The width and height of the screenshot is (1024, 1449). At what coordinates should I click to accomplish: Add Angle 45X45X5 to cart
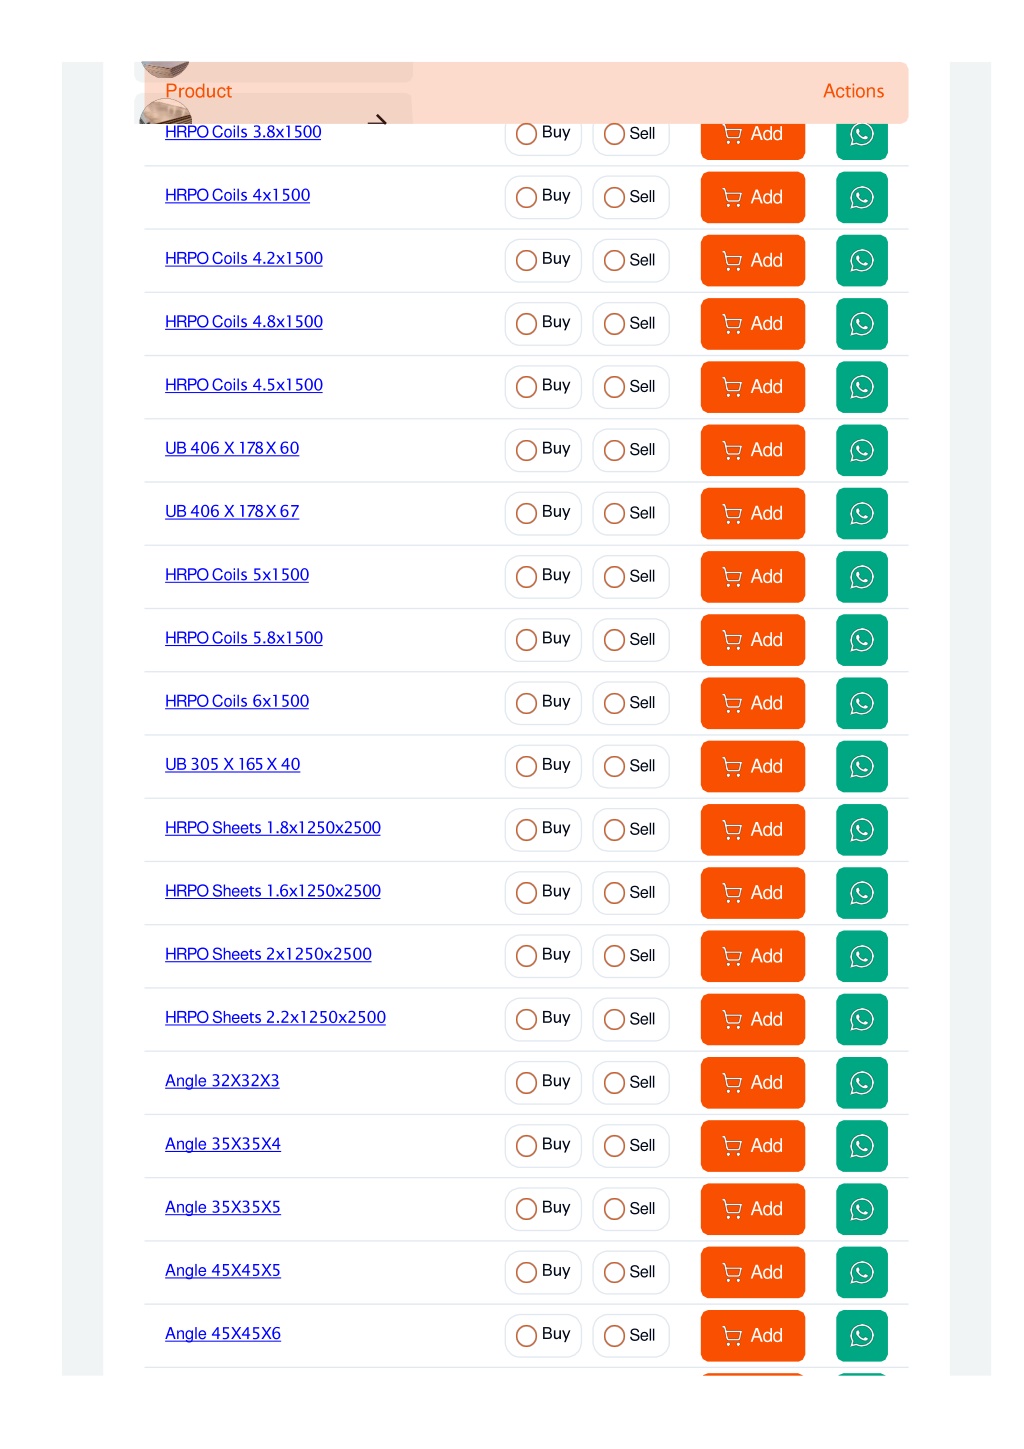pos(752,1272)
